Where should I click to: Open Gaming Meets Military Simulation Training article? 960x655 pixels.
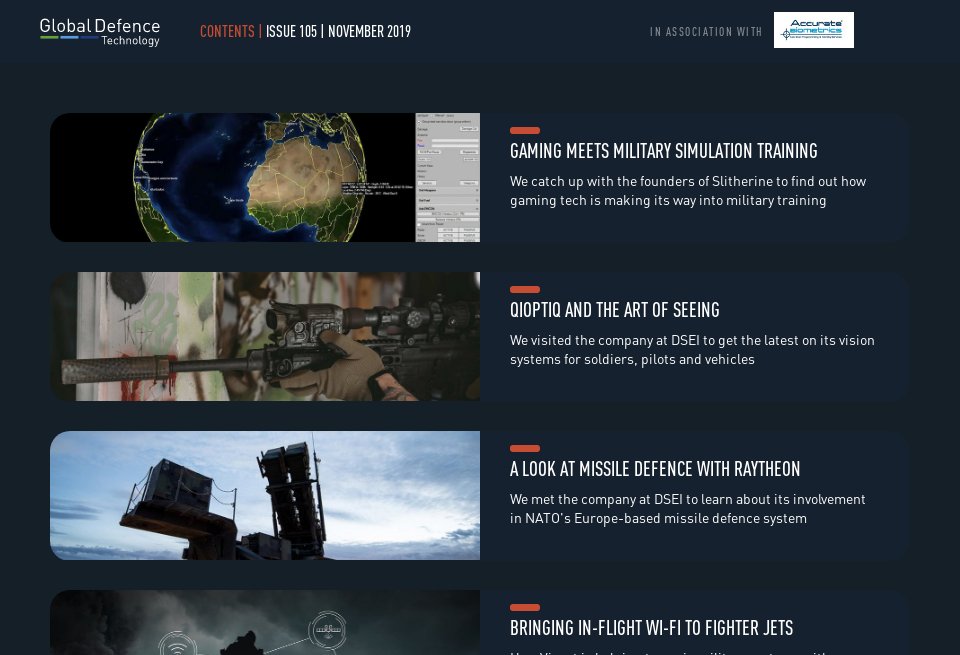point(664,151)
